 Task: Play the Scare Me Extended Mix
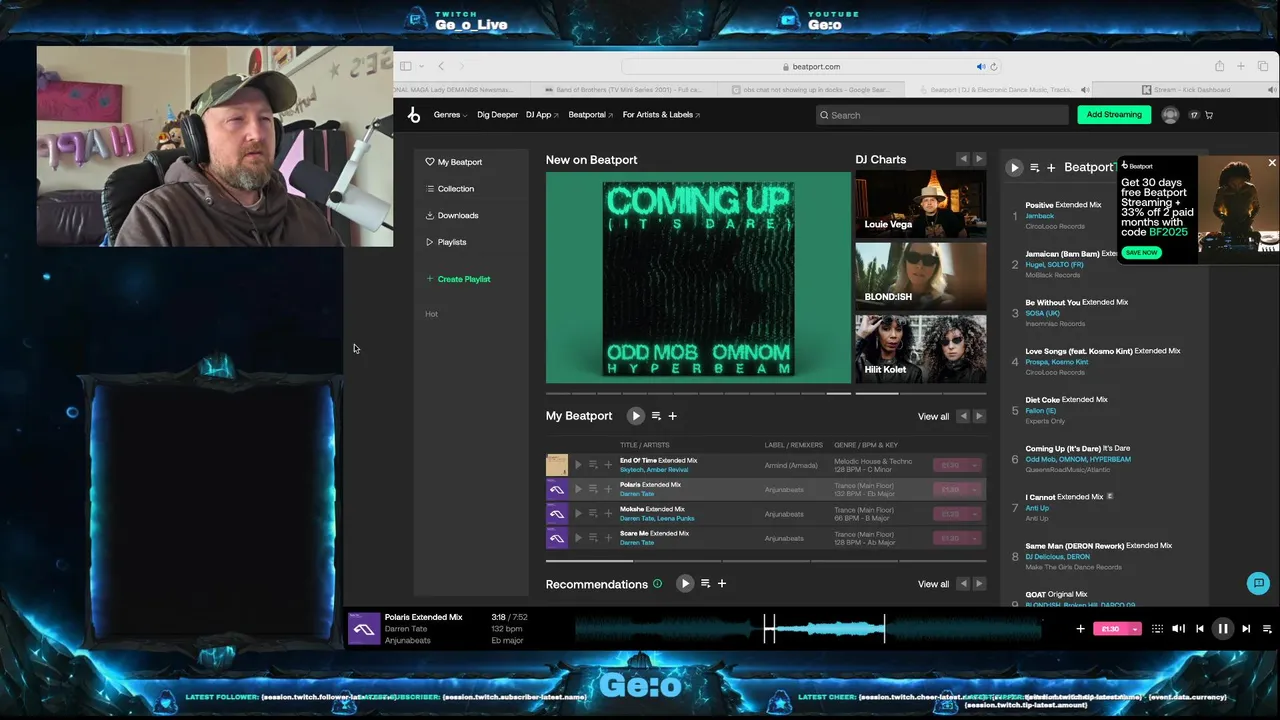pos(578,538)
